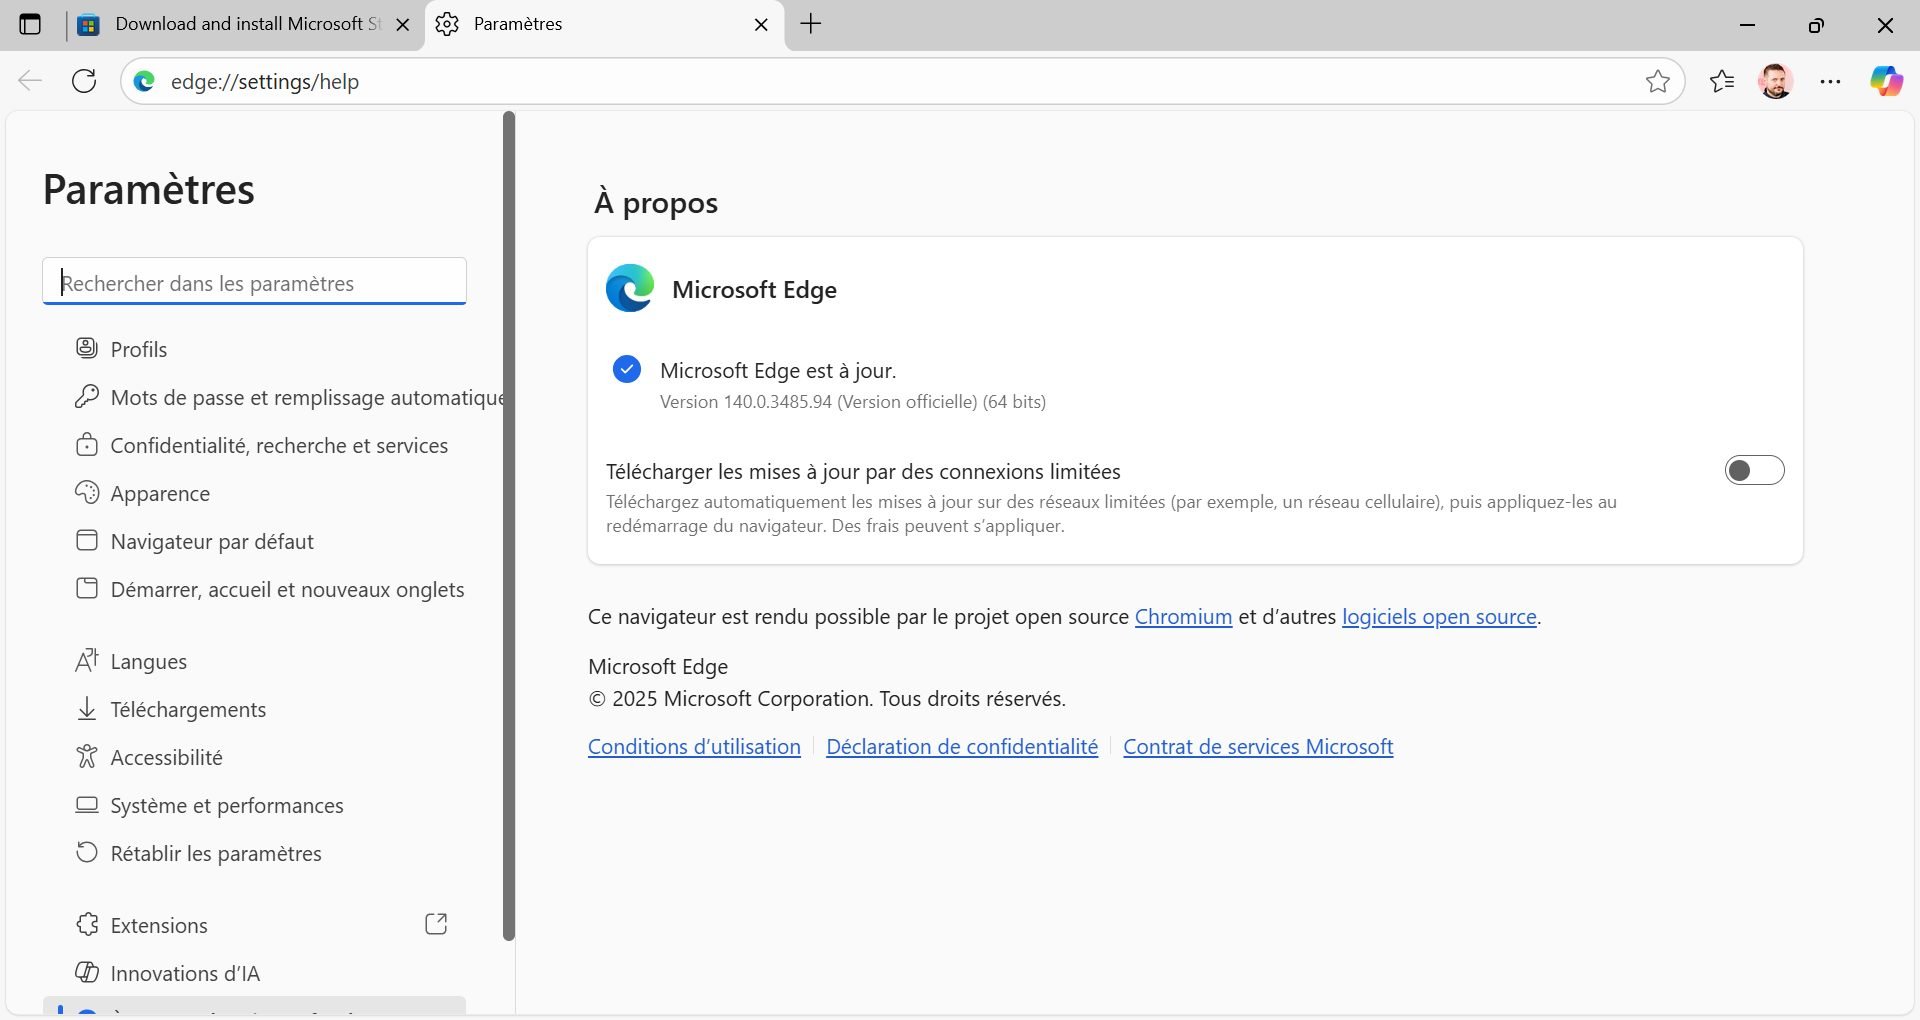Enable updates over metered connections toggle

coord(1754,470)
